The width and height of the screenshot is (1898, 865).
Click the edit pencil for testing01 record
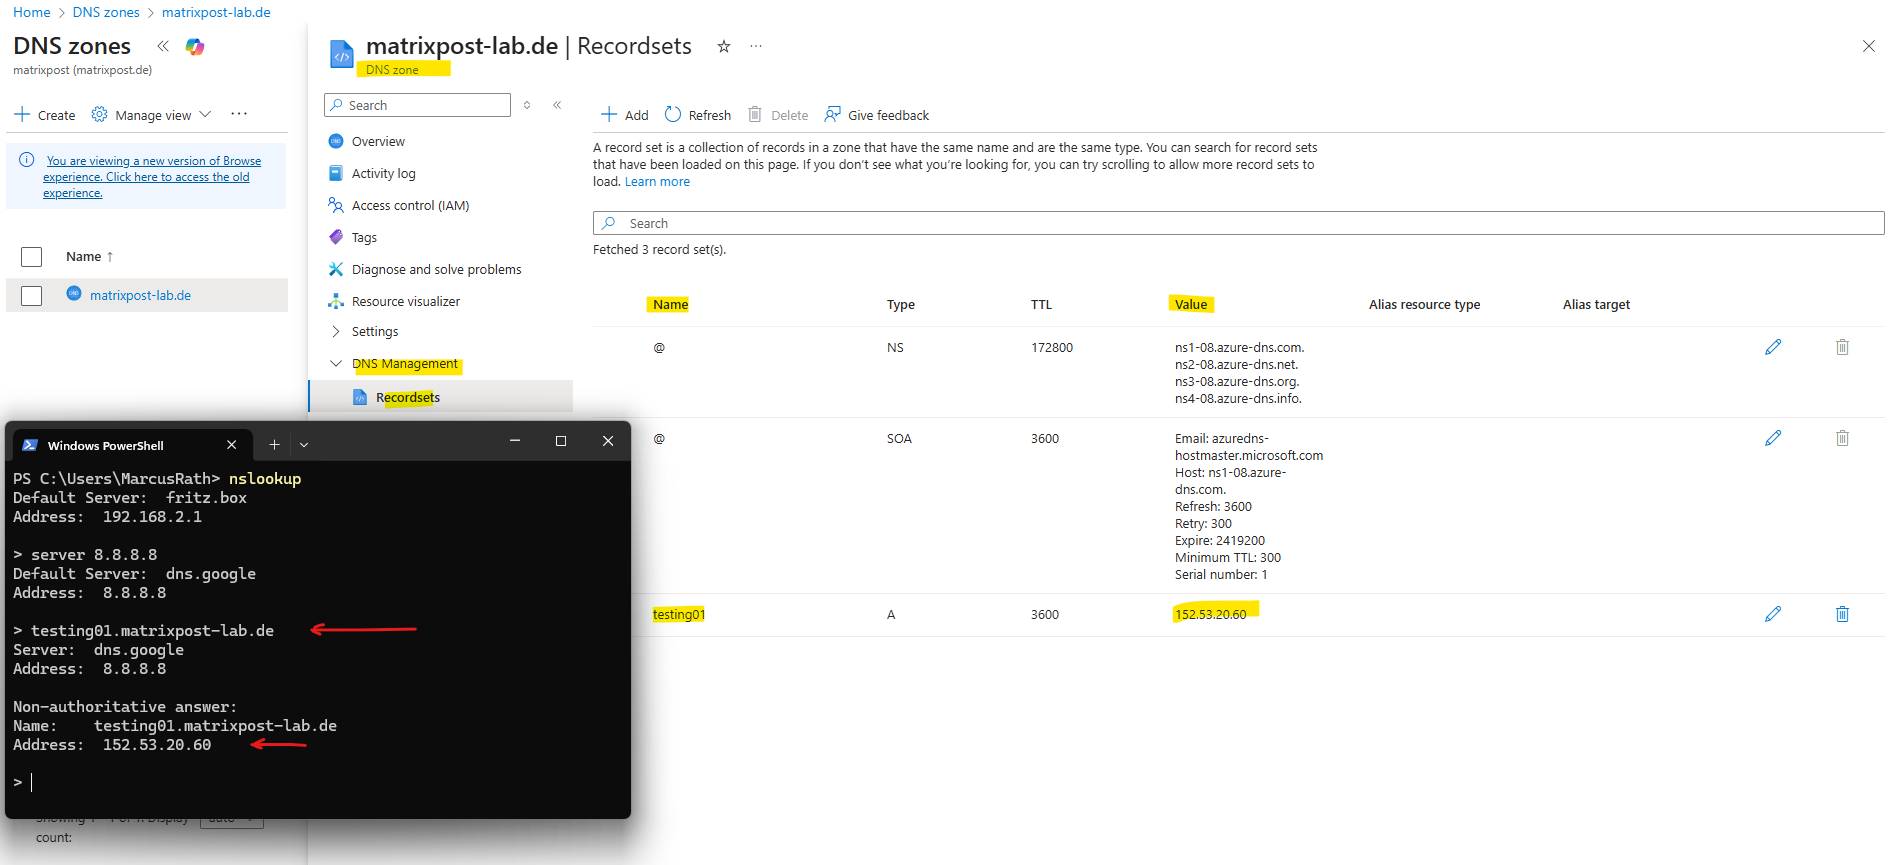1773,614
